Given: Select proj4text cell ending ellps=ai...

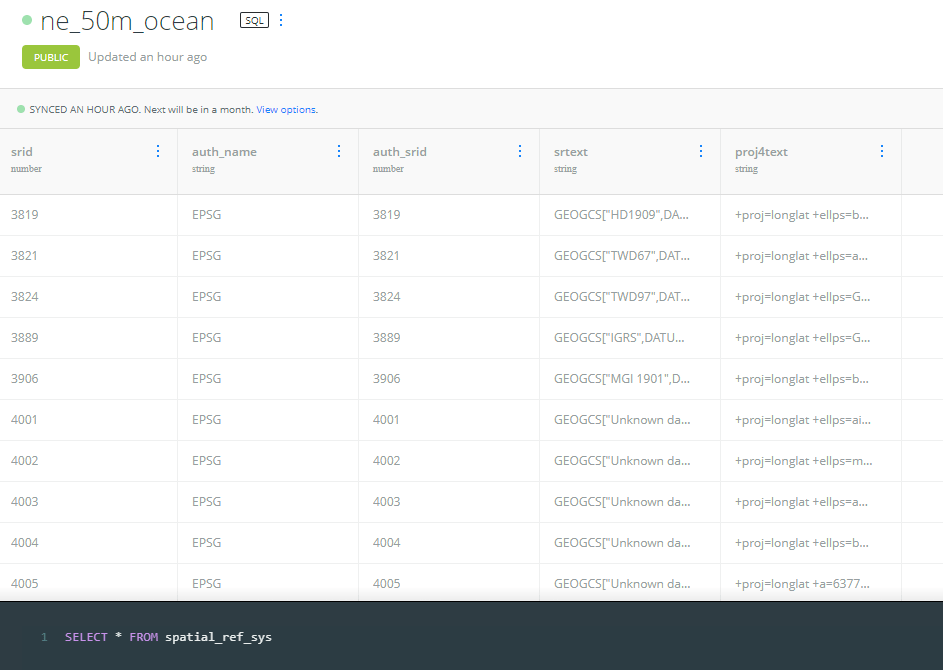Looking at the screenshot, I should [x=811, y=419].
